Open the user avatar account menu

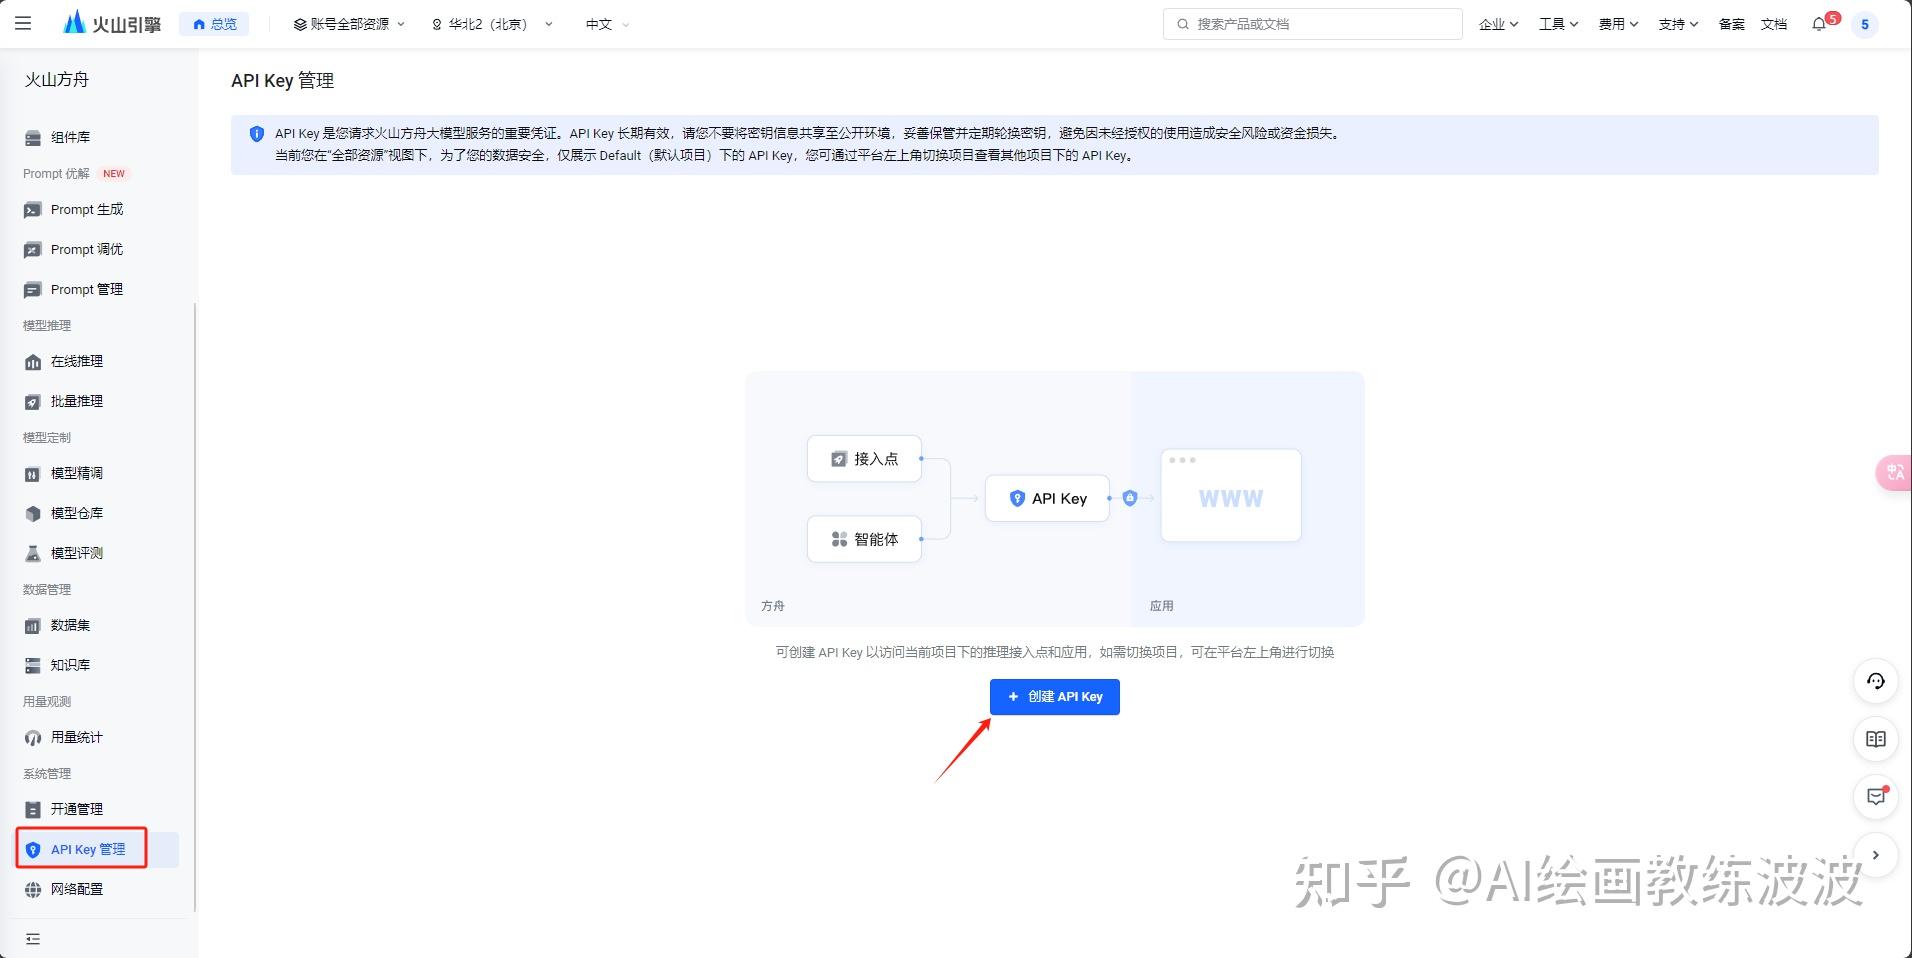[x=1864, y=24]
